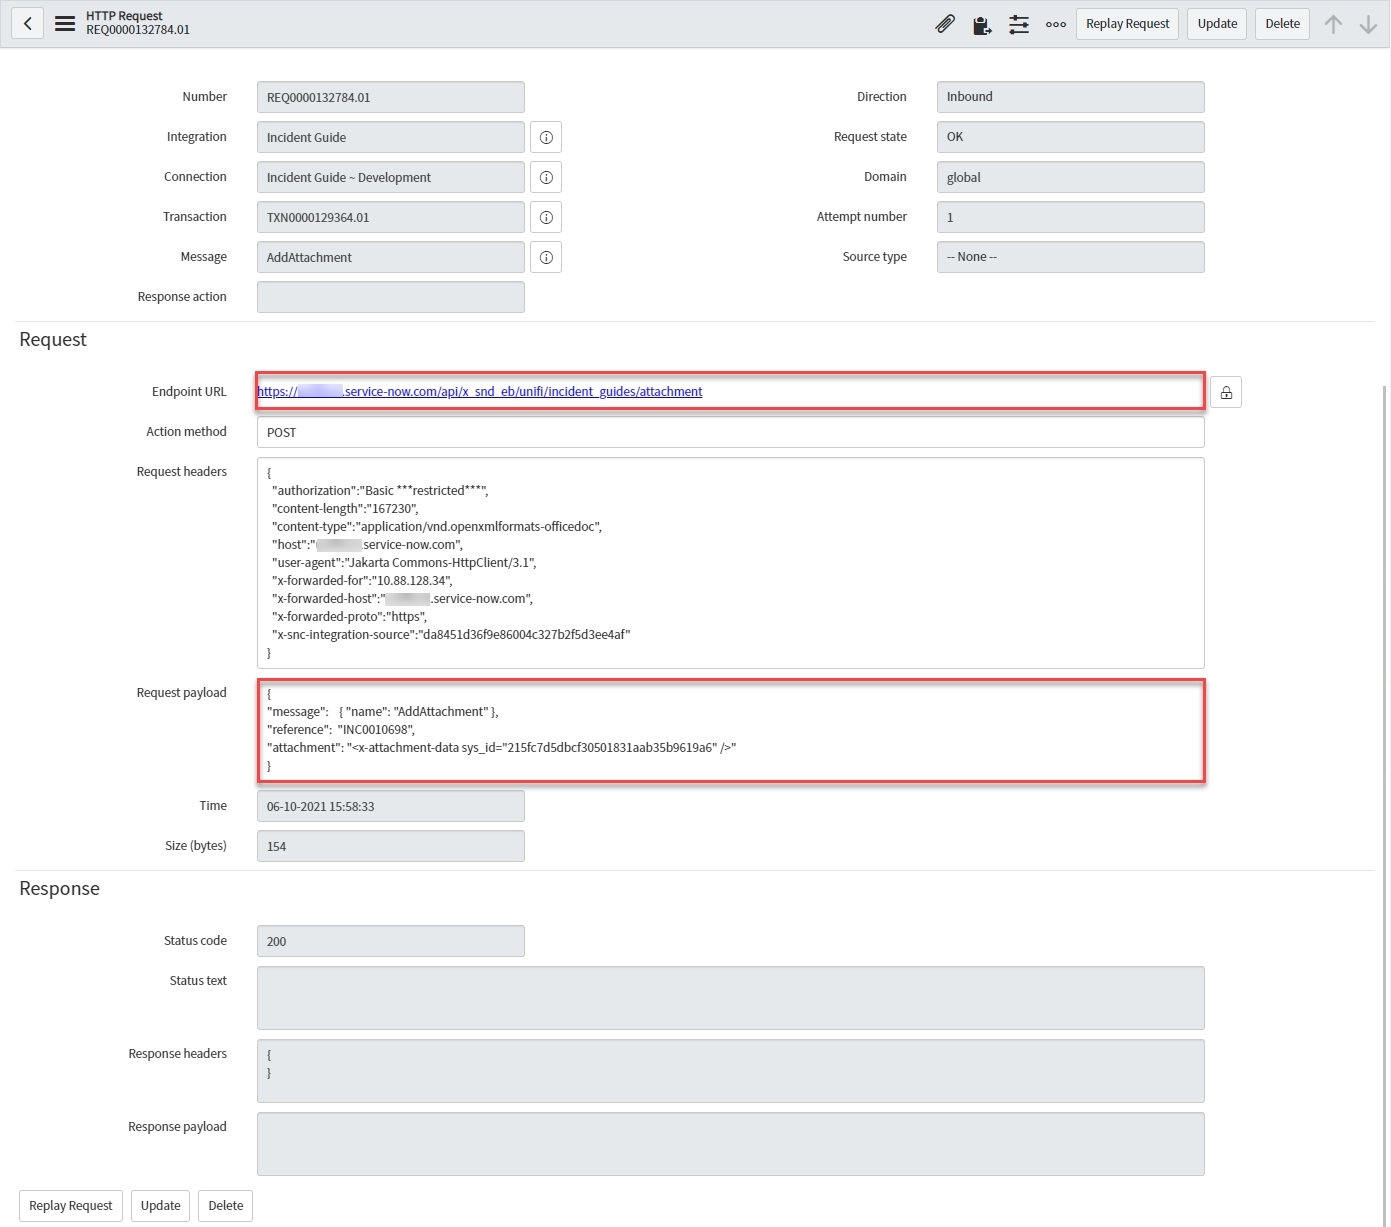Click into the Action method field
The height and width of the screenshot is (1227, 1391).
tap(730, 432)
